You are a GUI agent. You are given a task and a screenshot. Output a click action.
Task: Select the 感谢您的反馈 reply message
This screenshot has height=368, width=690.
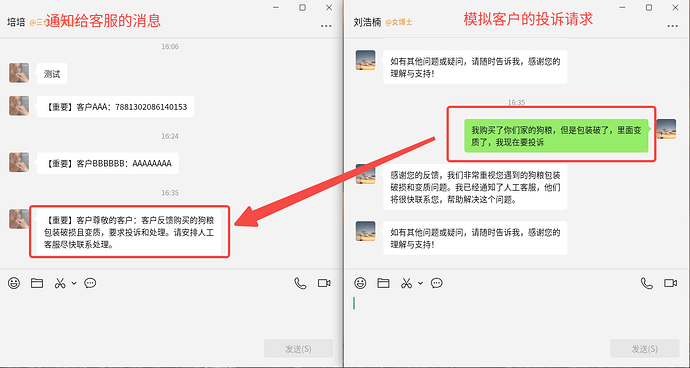click(475, 187)
